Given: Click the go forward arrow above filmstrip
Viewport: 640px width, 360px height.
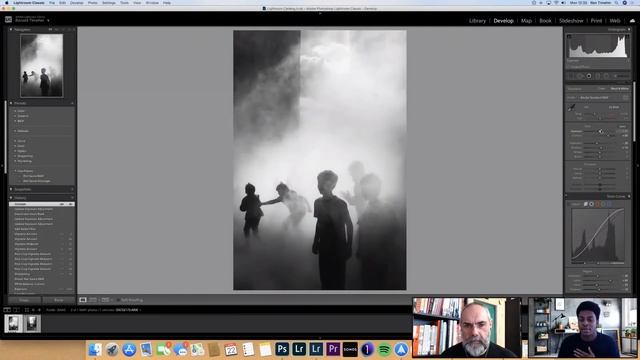Looking at the screenshot, I should (x=39, y=310).
